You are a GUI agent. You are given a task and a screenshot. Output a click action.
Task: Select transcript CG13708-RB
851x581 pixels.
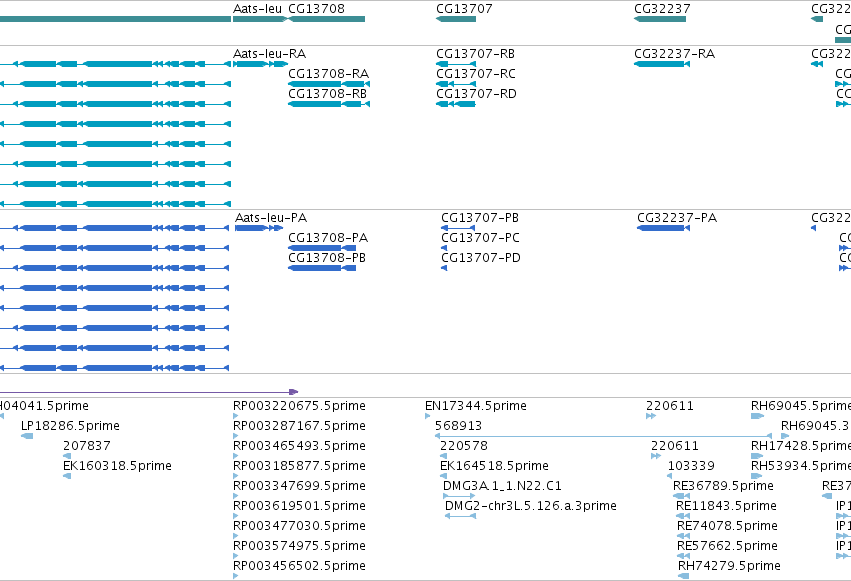[x=327, y=94]
